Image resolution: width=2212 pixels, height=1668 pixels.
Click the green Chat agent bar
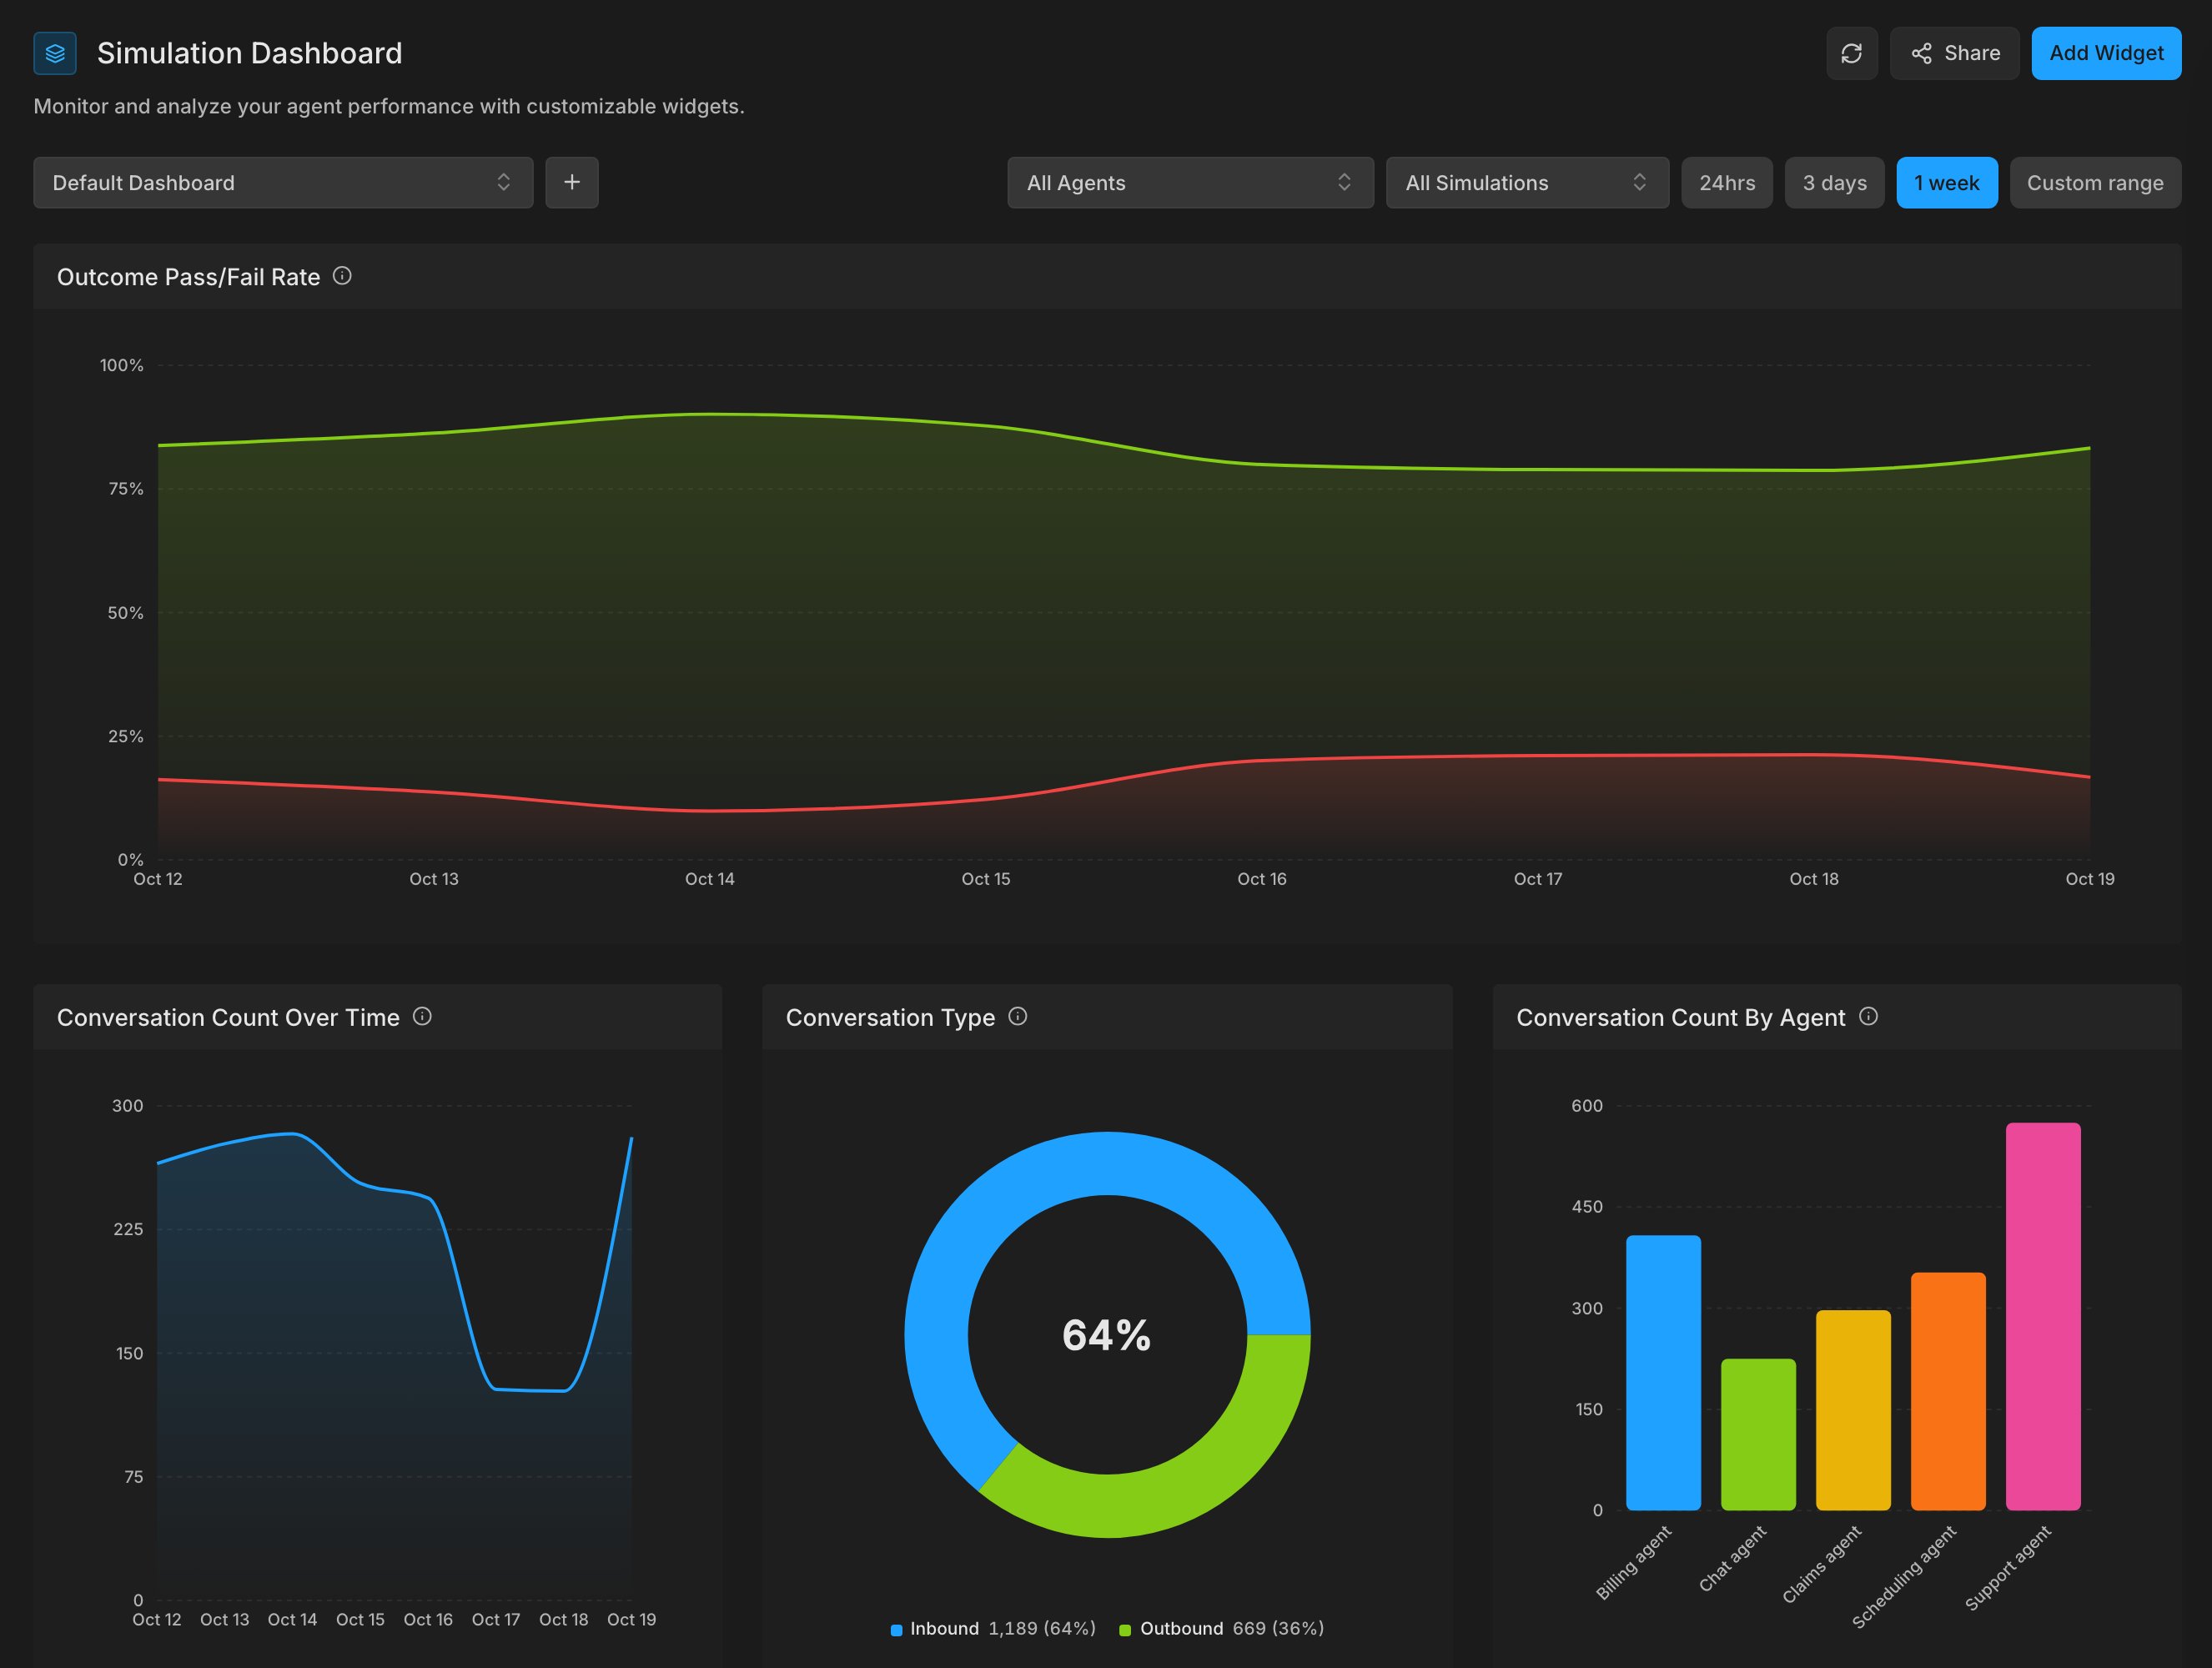pos(1758,1434)
